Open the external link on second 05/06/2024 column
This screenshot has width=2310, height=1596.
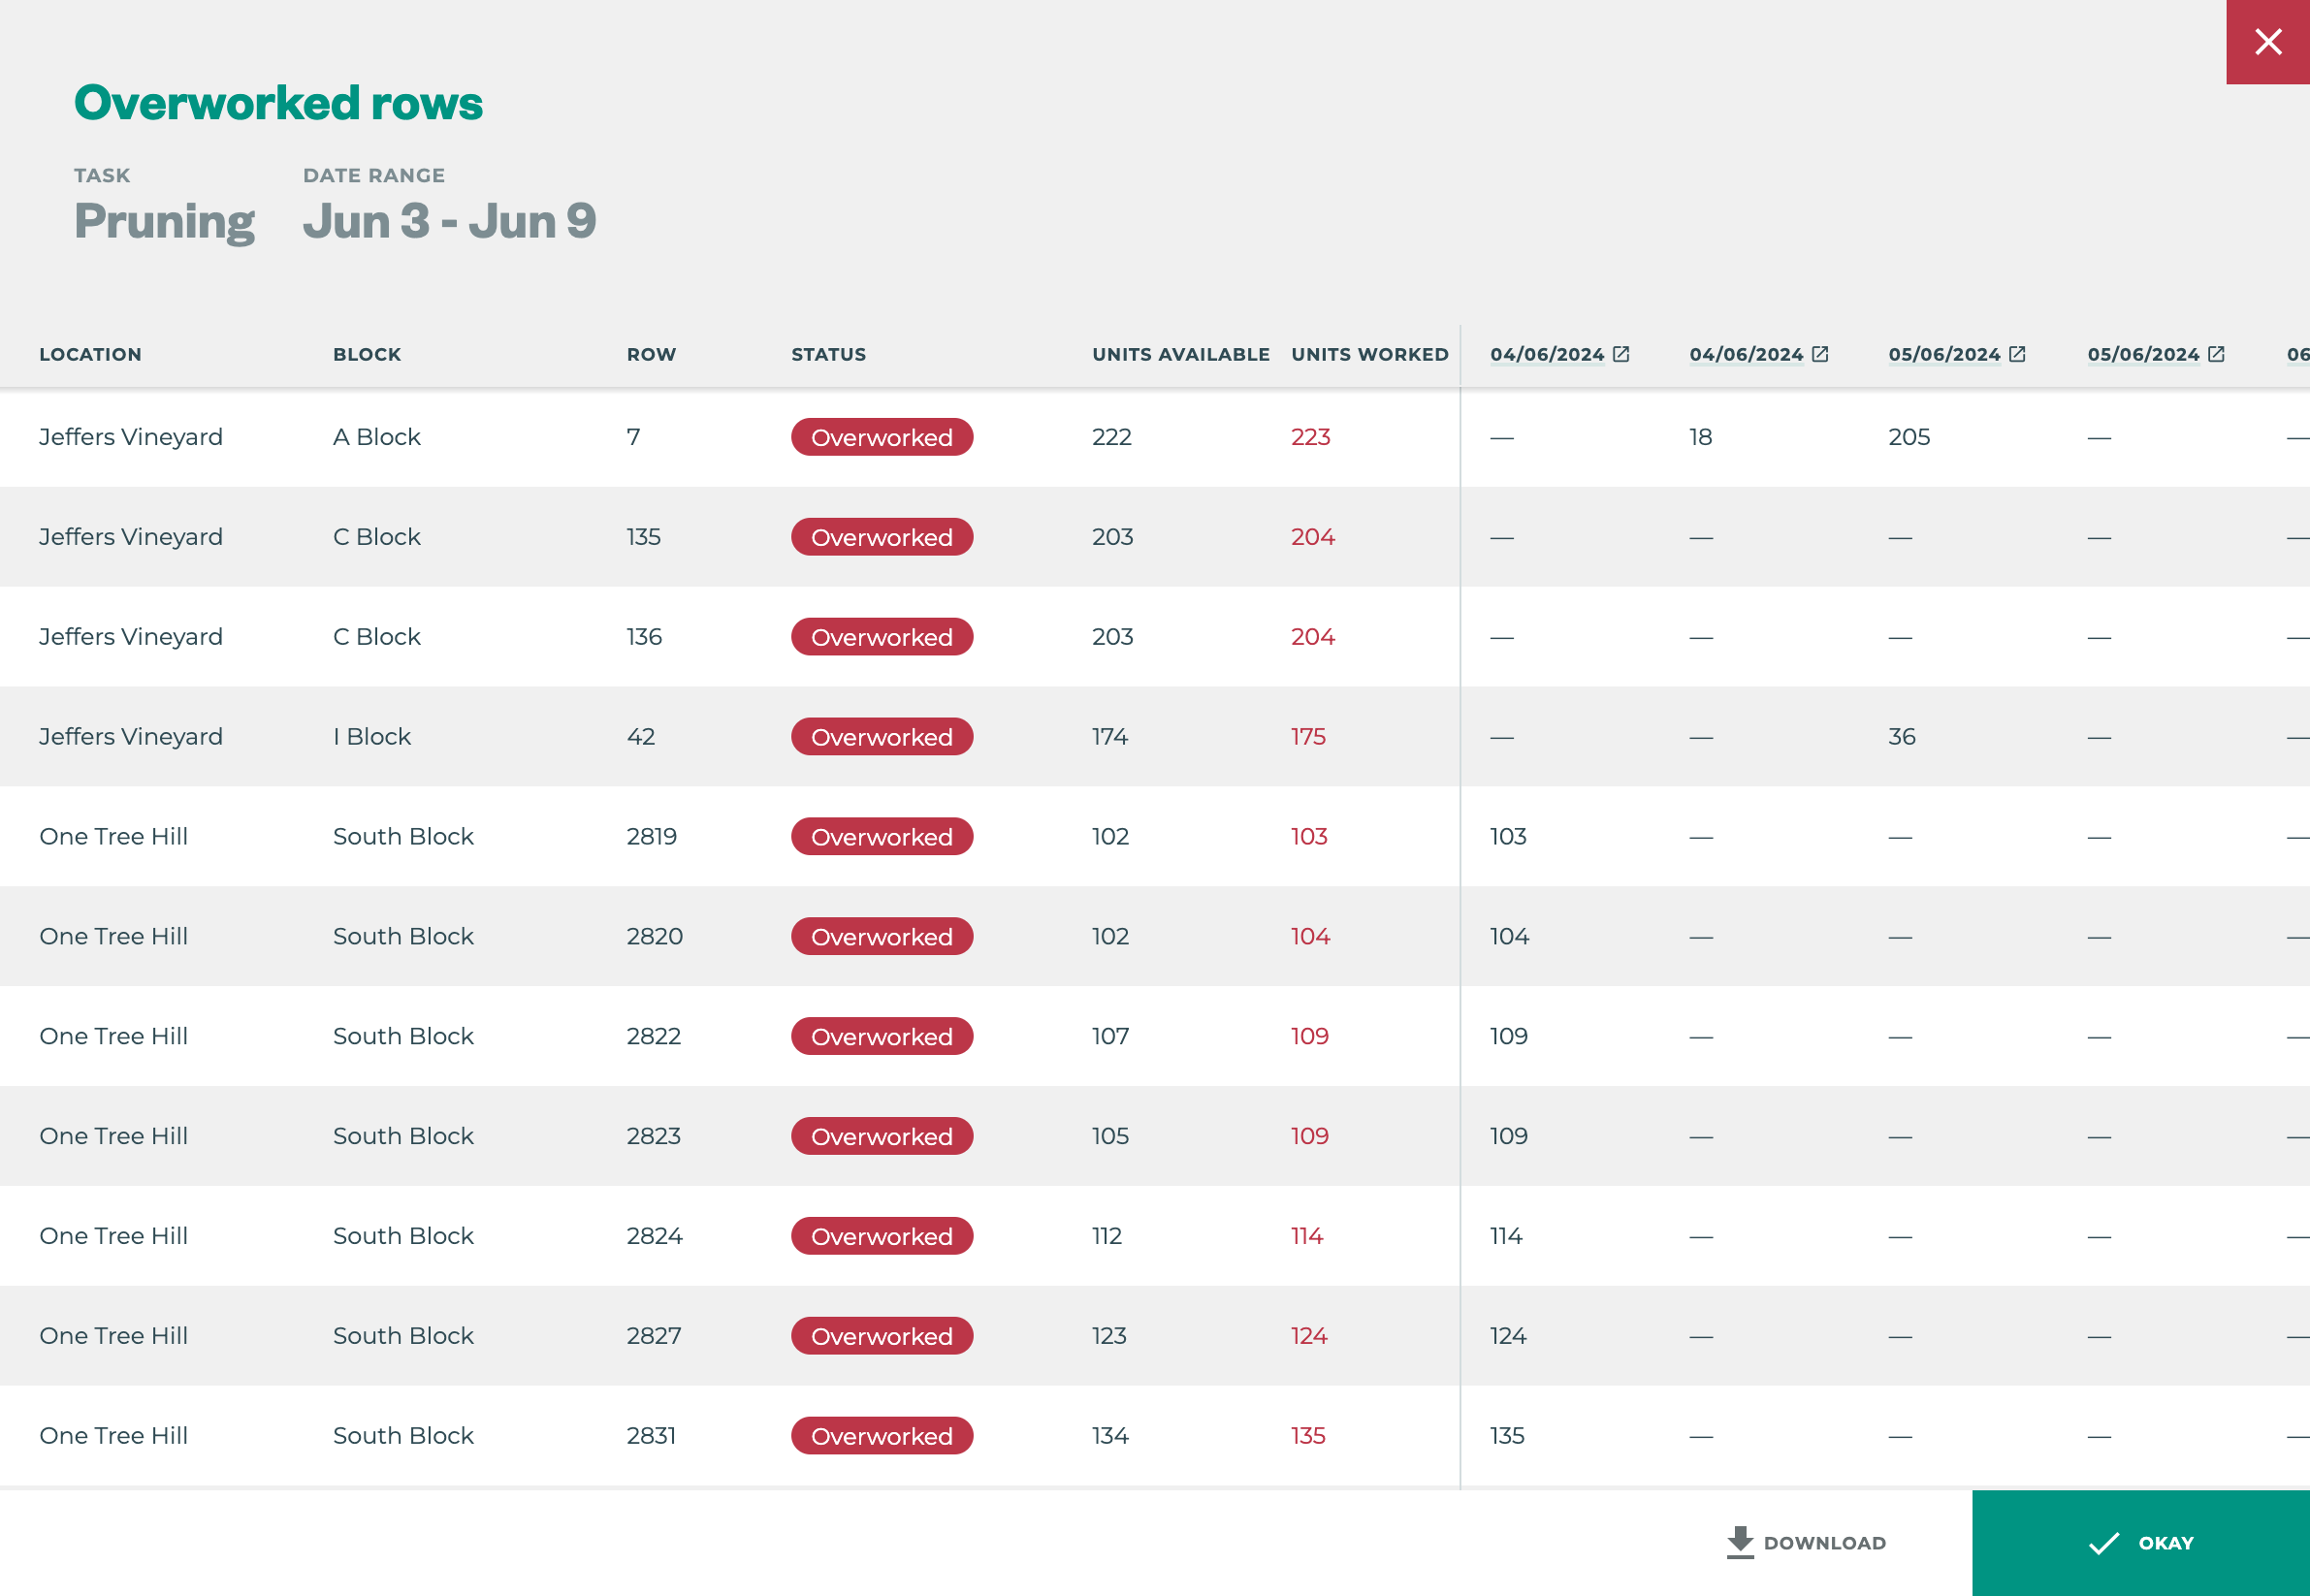pos(2218,352)
